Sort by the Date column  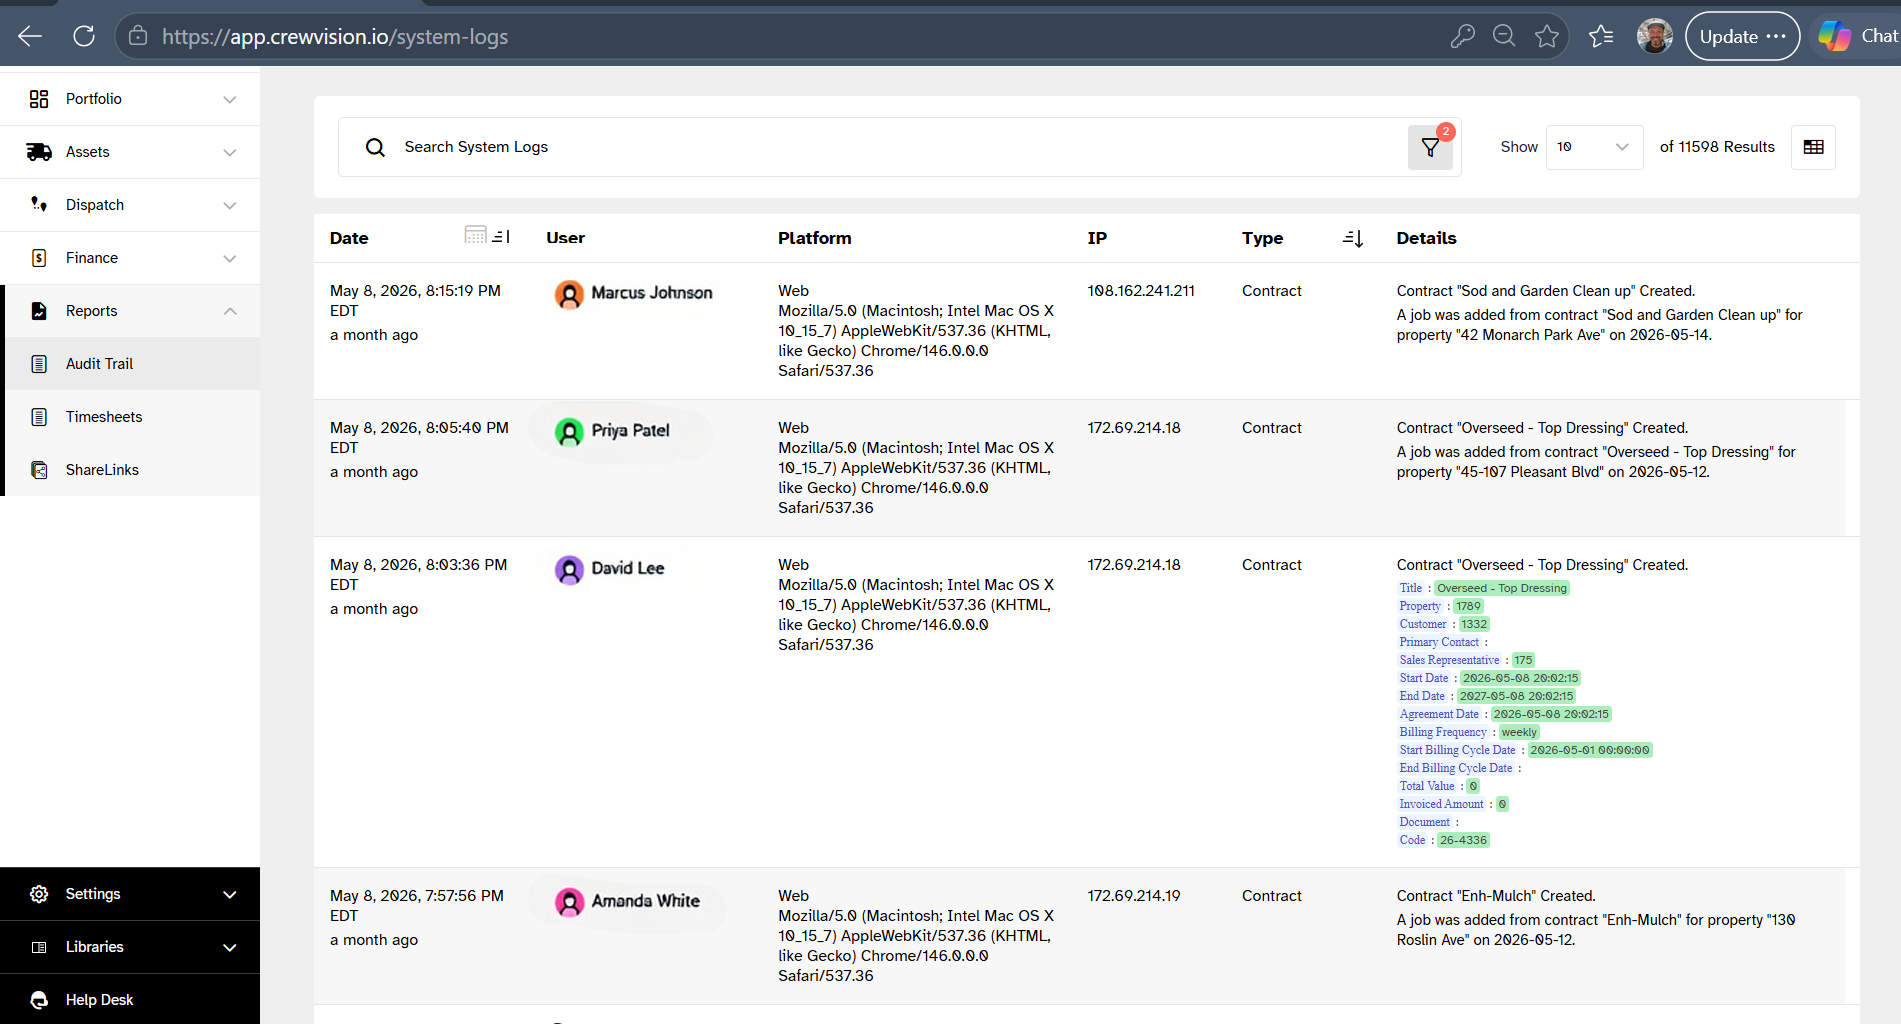tap(501, 237)
